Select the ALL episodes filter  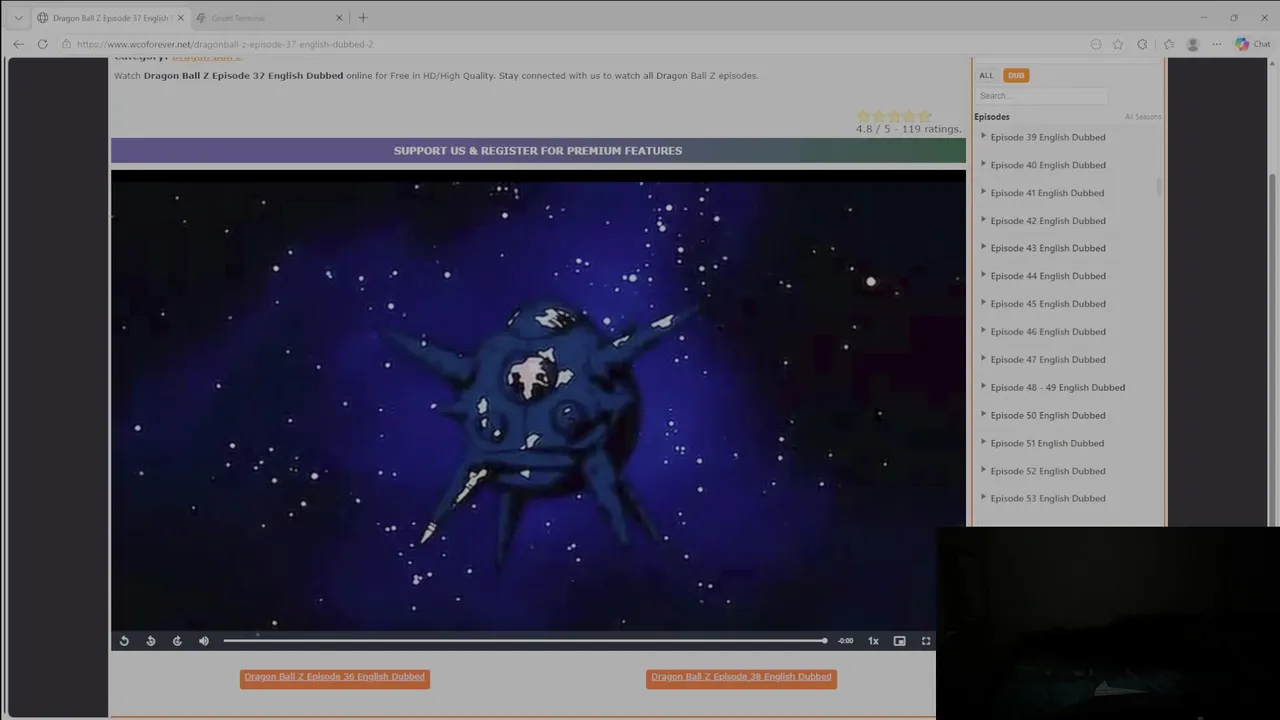tap(986, 75)
